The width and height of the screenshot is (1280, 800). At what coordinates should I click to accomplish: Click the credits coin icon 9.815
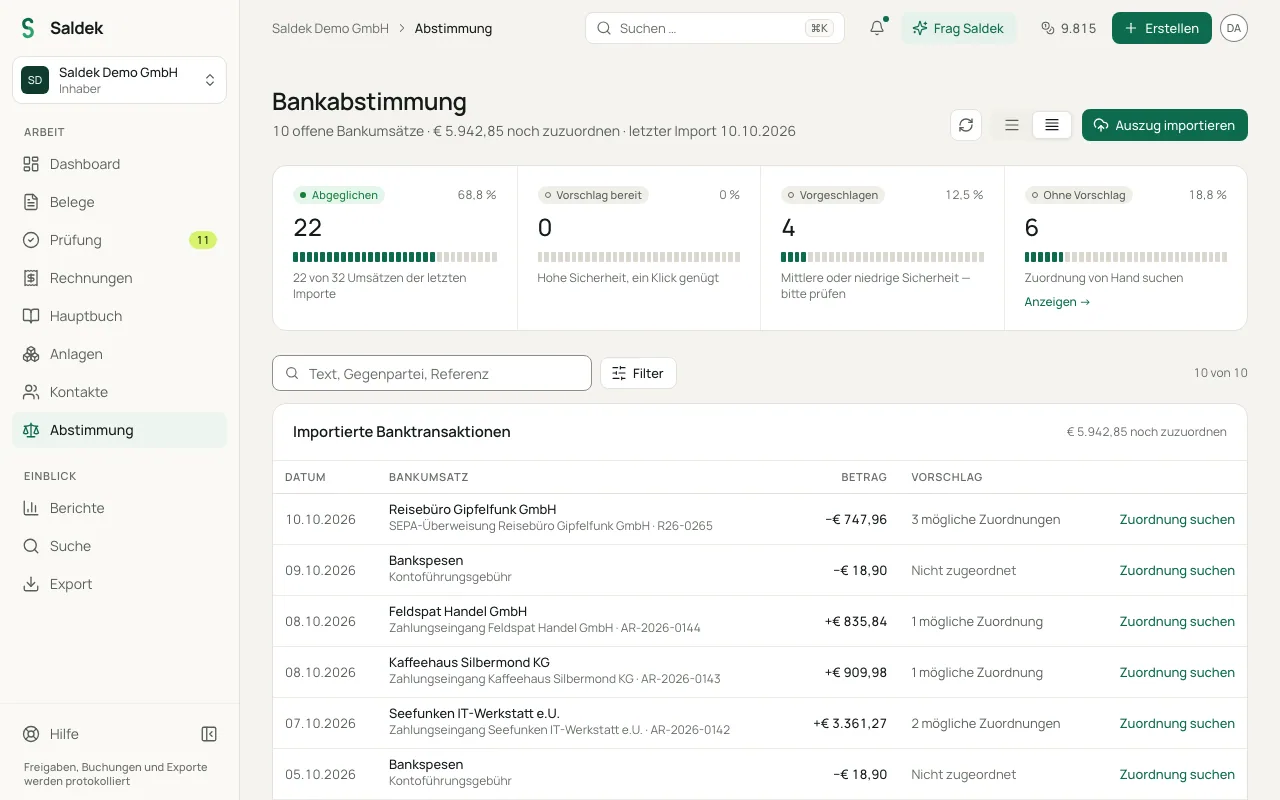[1068, 28]
